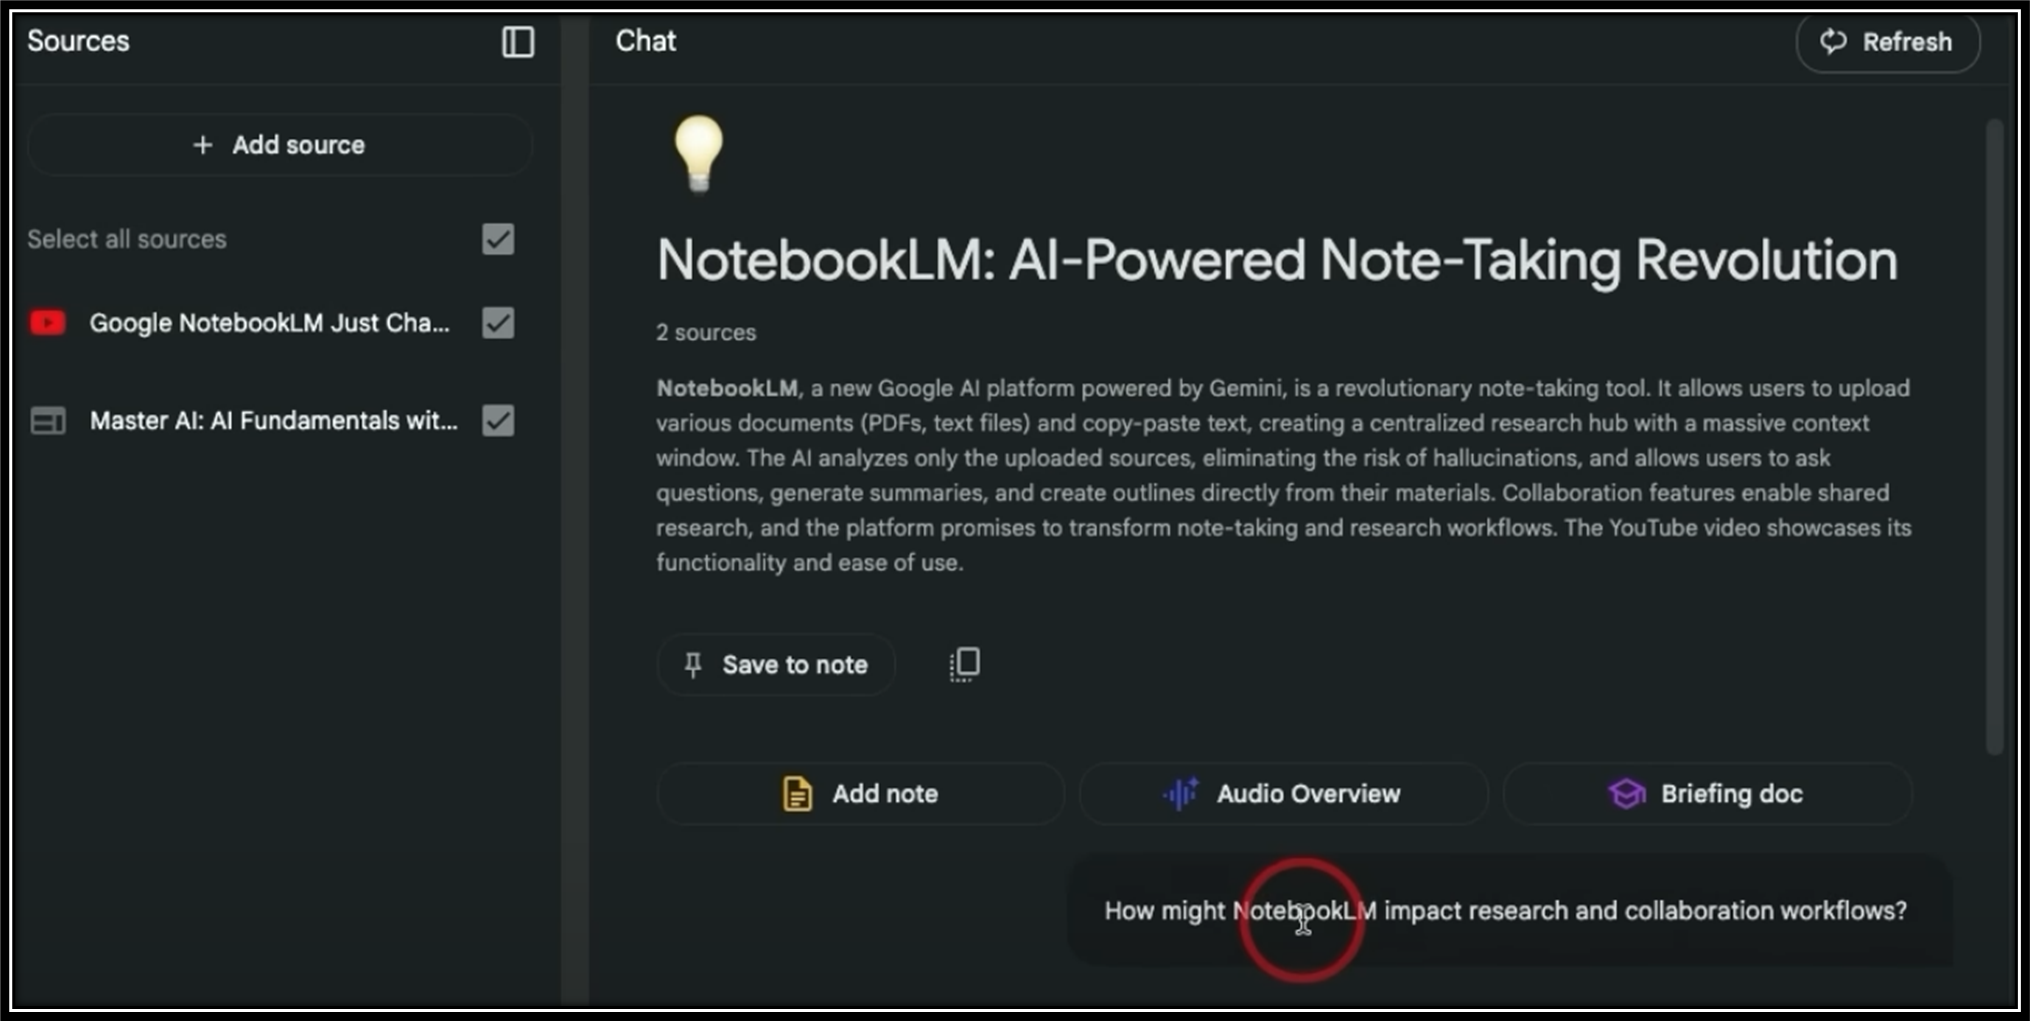Generate a Briefing doc
Screen dimensions: 2030x1021
click(1707, 794)
